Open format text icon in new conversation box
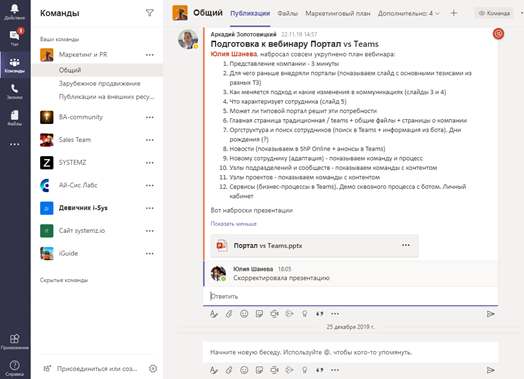Screen dimensions: 524x379 [x=214, y=370]
